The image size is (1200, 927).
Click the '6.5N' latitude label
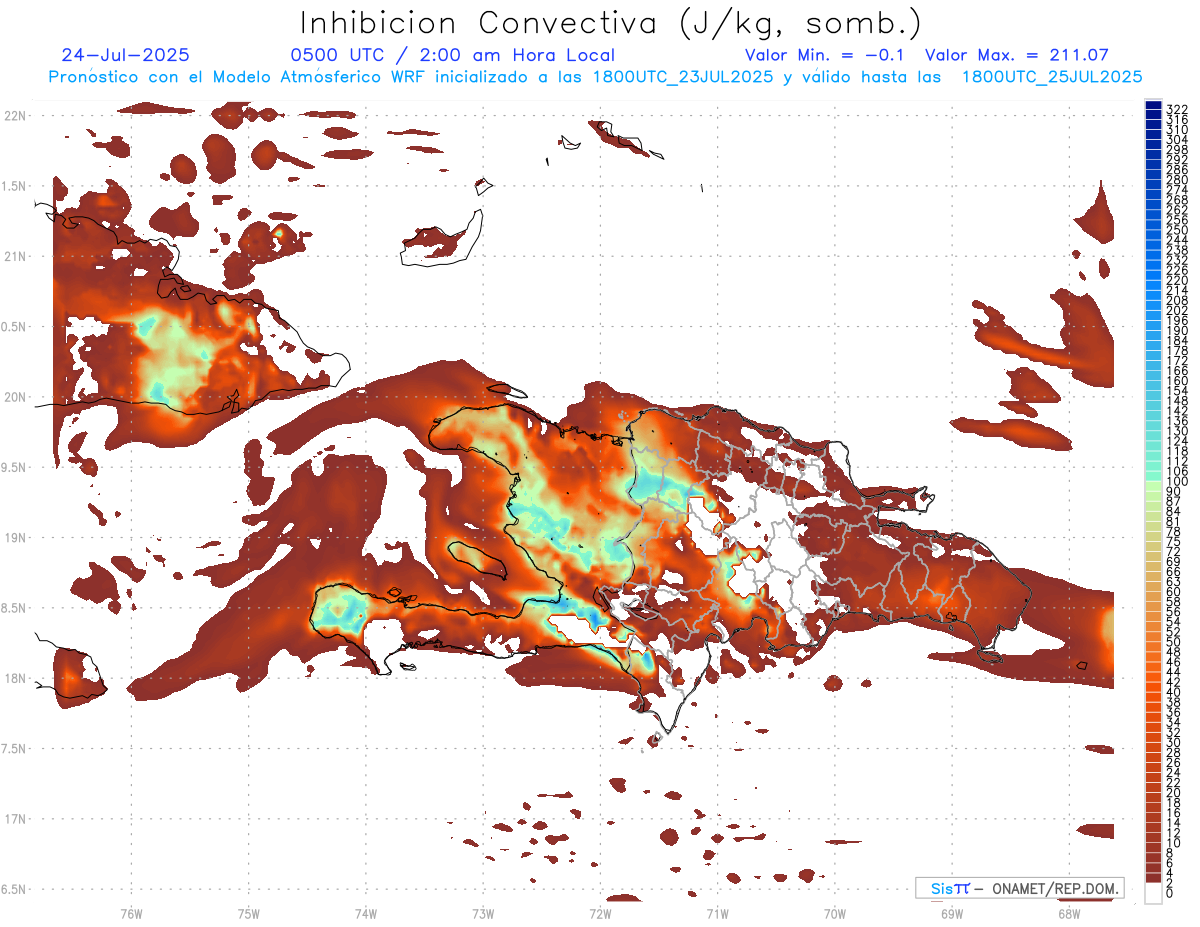click(14, 890)
